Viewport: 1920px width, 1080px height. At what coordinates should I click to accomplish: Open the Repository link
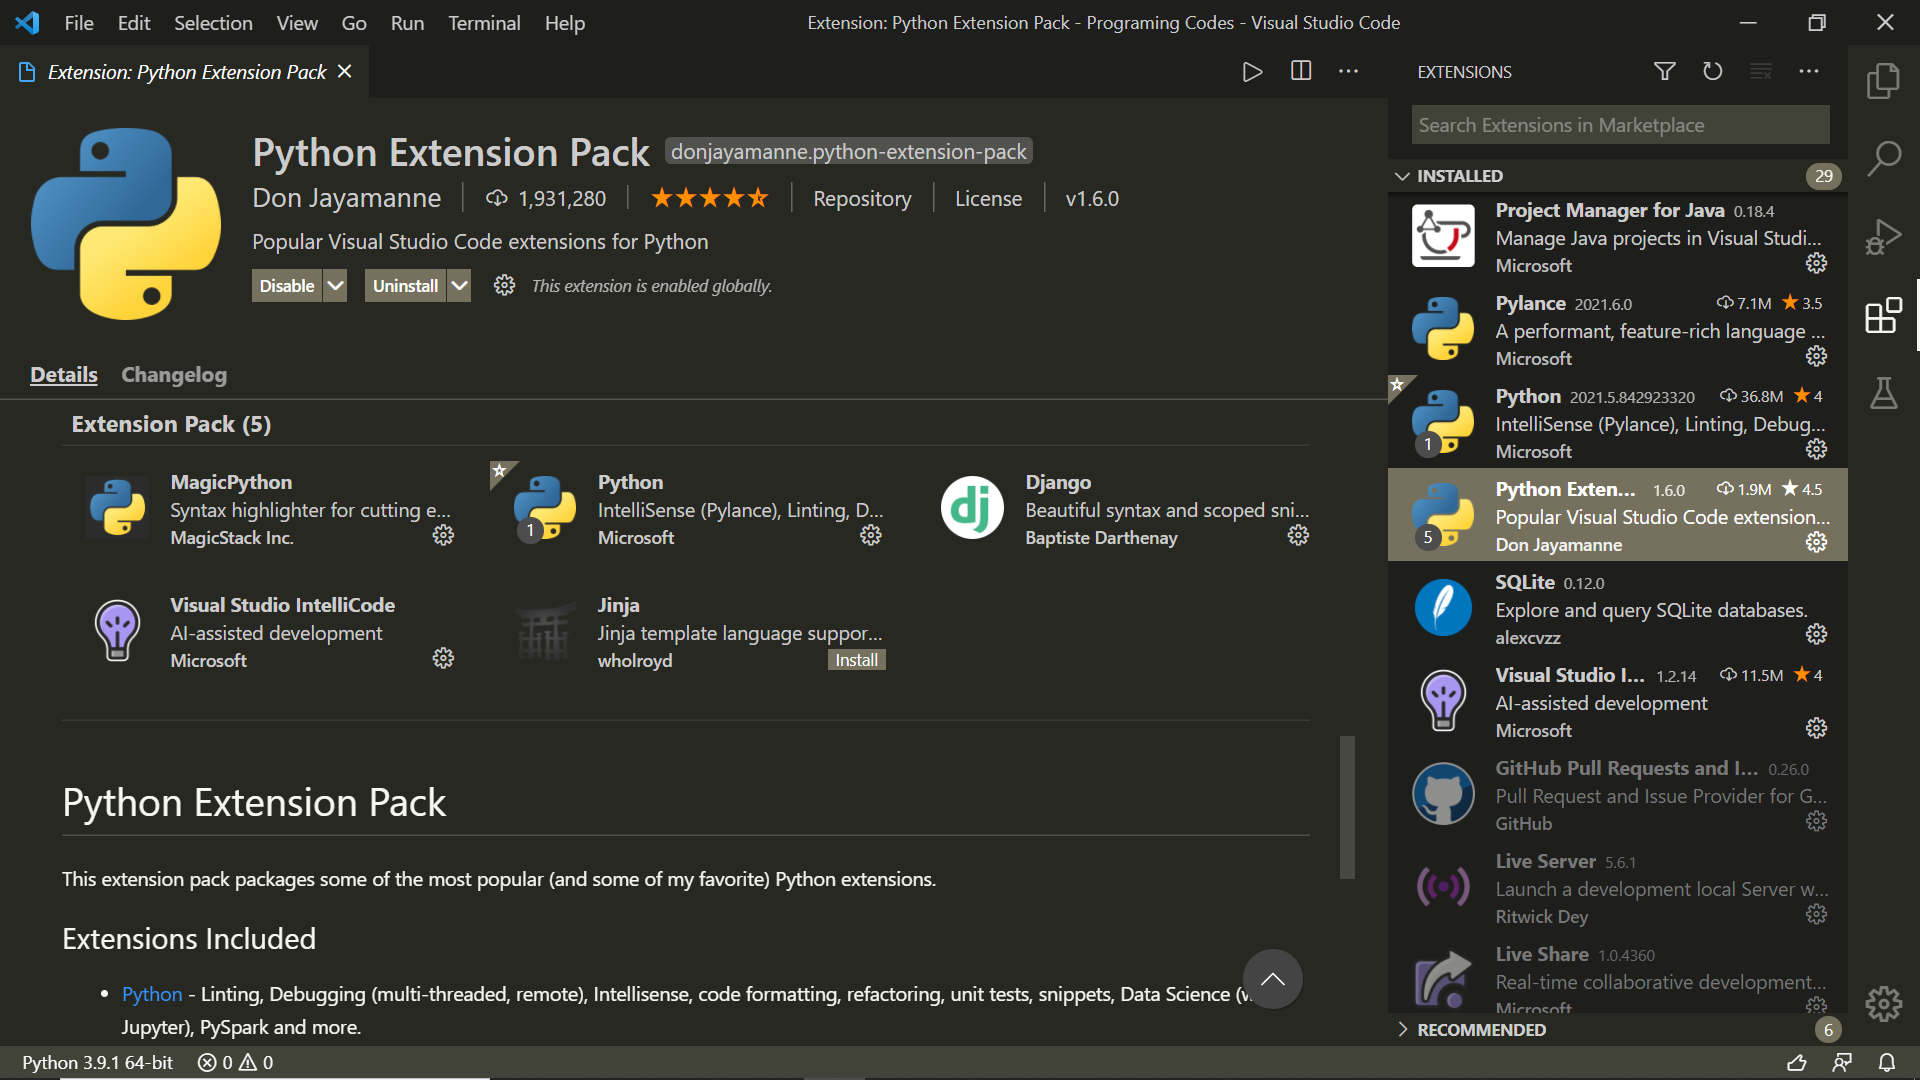pyautogui.click(x=862, y=197)
